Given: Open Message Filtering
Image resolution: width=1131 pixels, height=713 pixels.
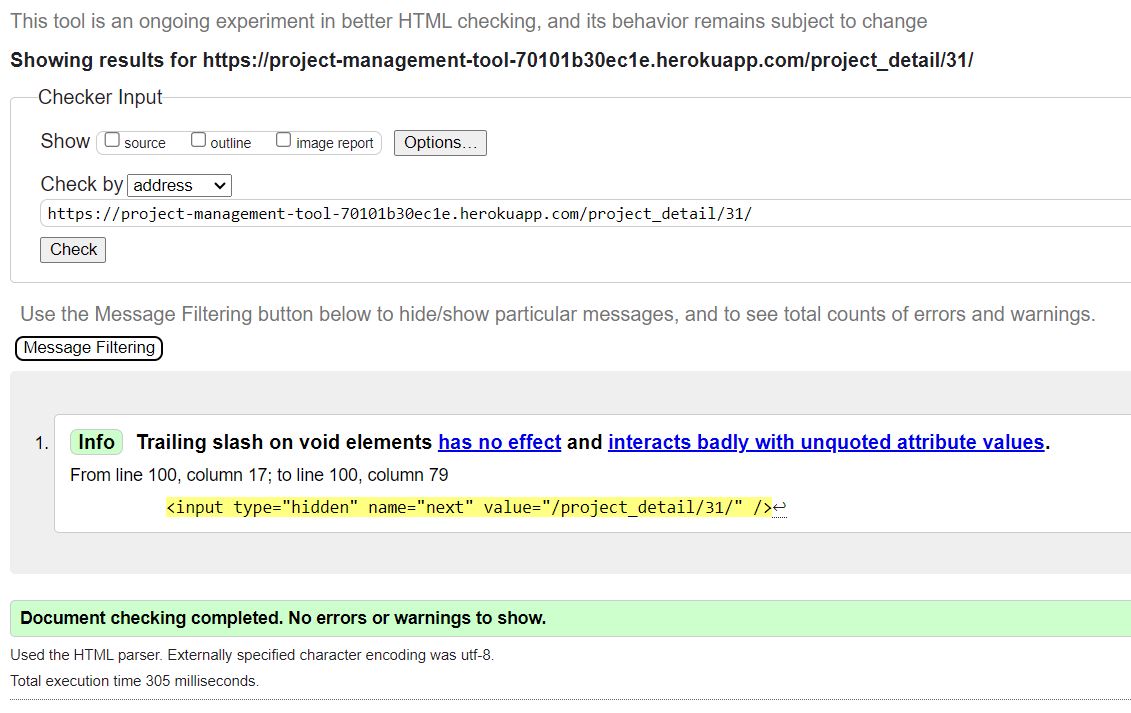Looking at the screenshot, I should click(x=88, y=348).
